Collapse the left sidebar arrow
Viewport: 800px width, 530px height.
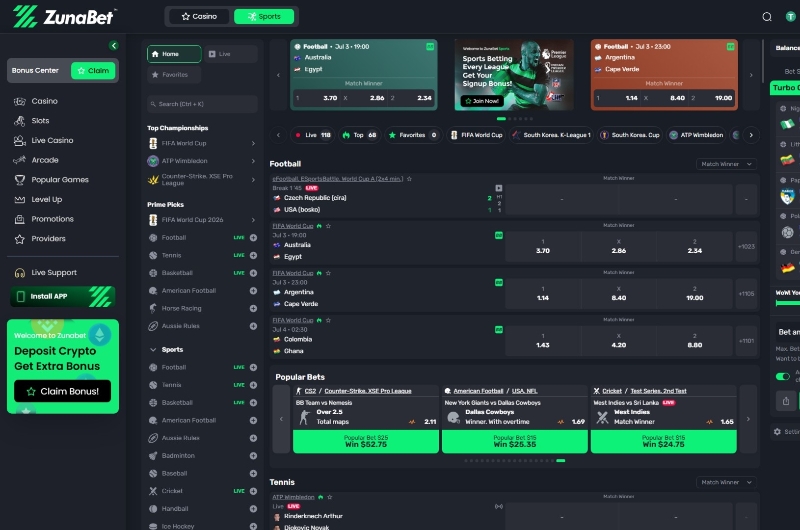pos(114,45)
